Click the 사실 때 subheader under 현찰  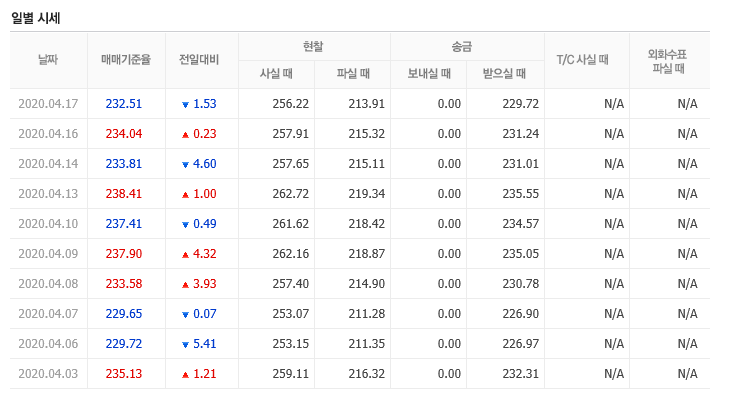tap(276, 74)
